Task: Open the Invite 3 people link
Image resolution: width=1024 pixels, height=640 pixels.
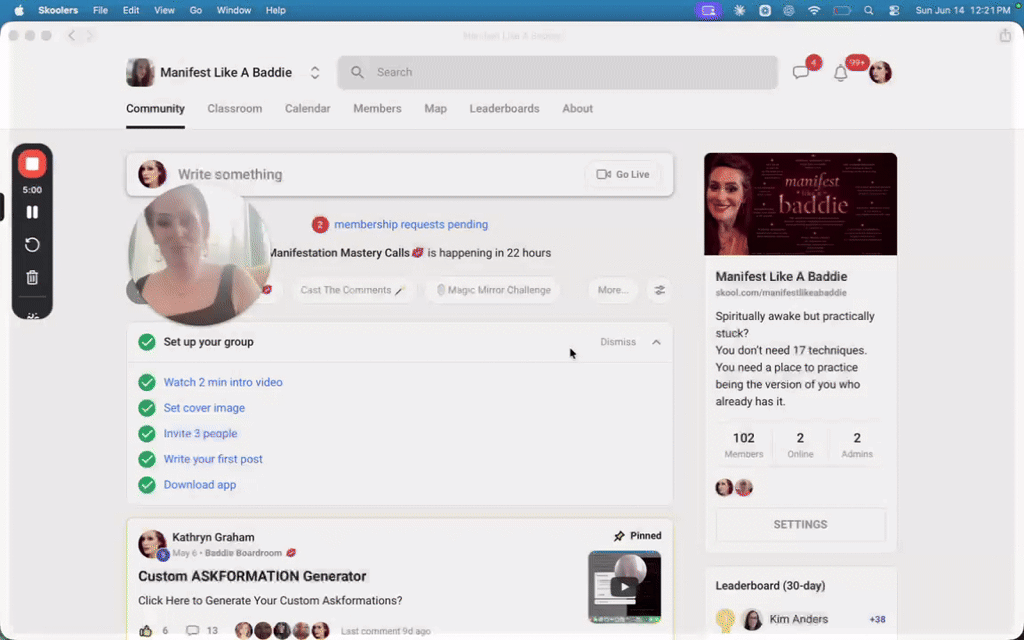Action: pyautogui.click(x=200, y=433)
